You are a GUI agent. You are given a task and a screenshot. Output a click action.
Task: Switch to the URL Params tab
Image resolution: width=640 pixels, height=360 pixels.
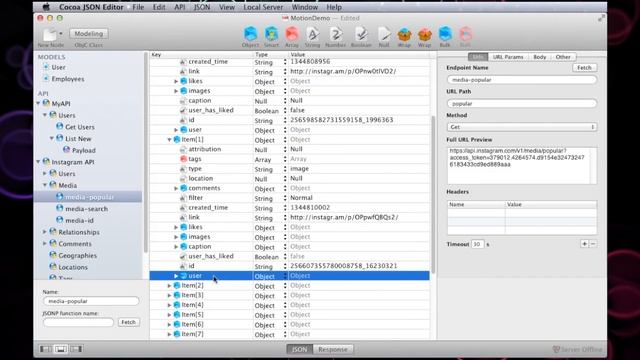pos(508,57)
